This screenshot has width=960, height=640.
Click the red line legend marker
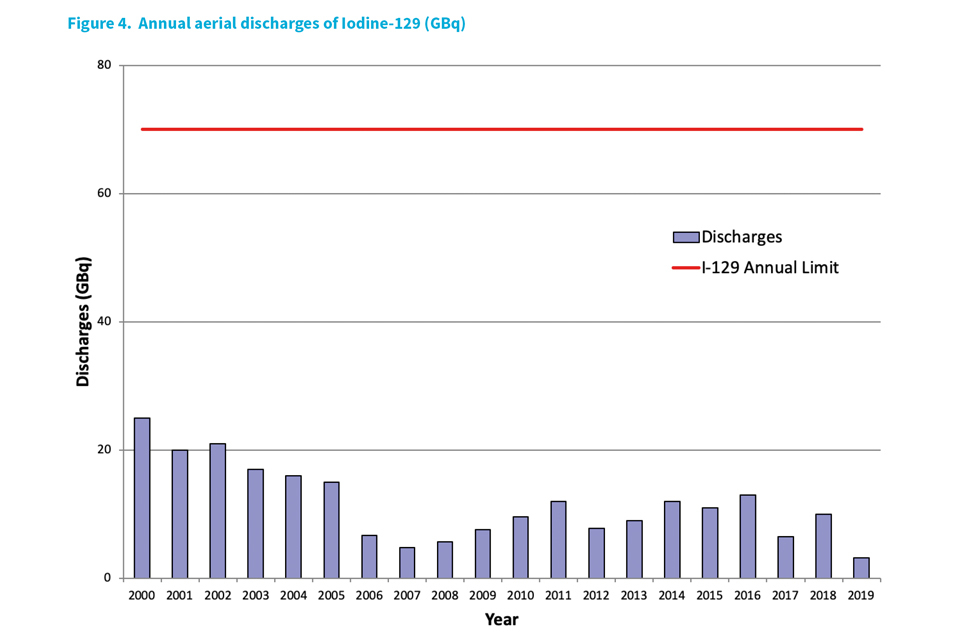click(x=685, y=268)
